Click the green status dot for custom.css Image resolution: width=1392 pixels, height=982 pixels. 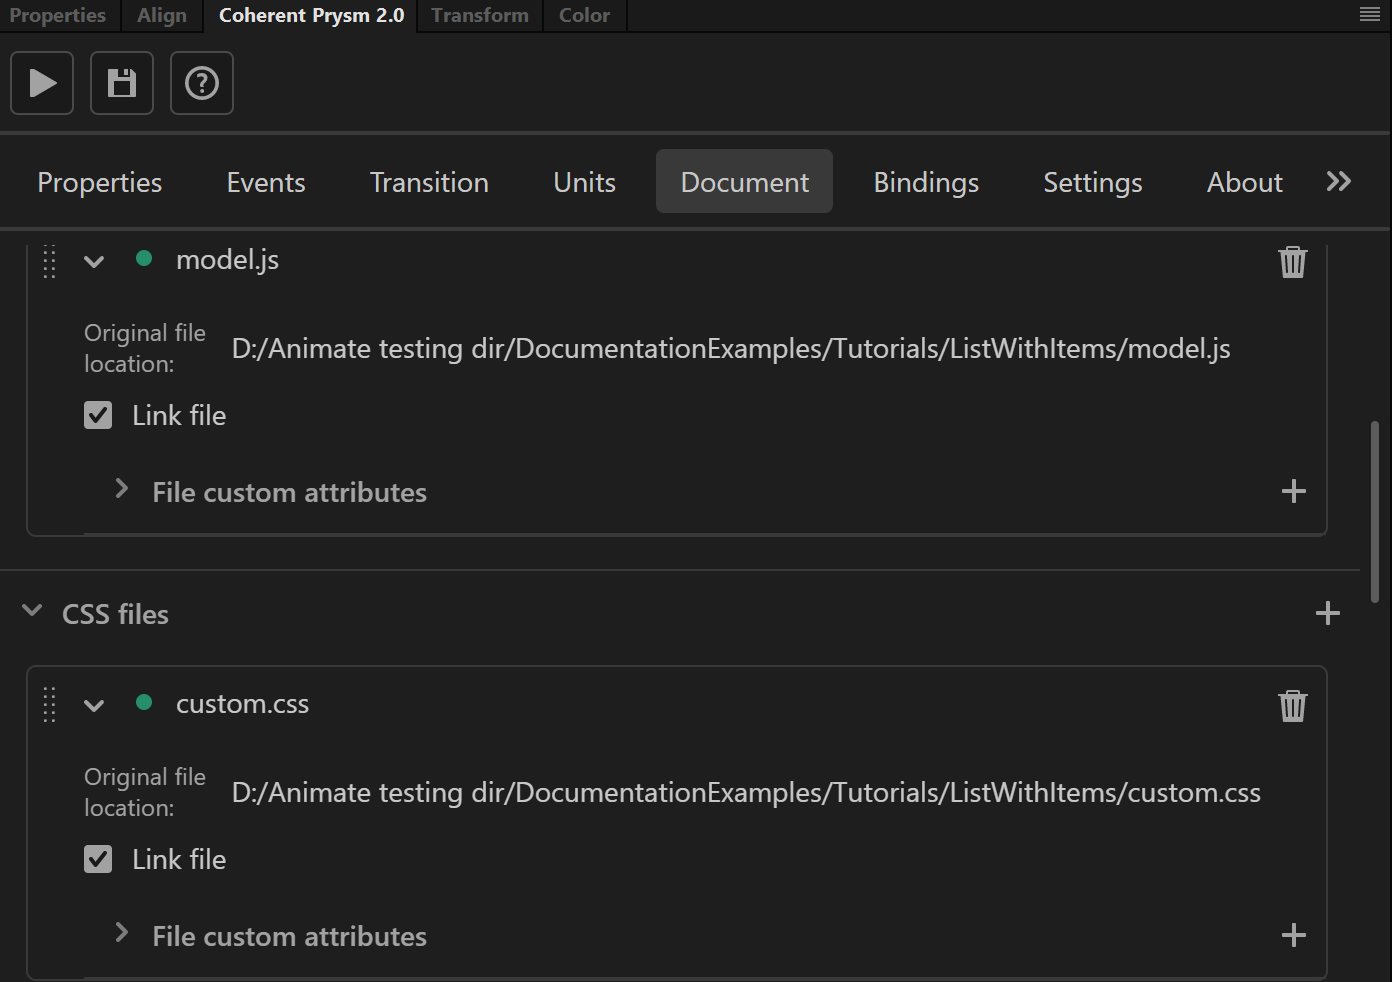coord(144,702)
